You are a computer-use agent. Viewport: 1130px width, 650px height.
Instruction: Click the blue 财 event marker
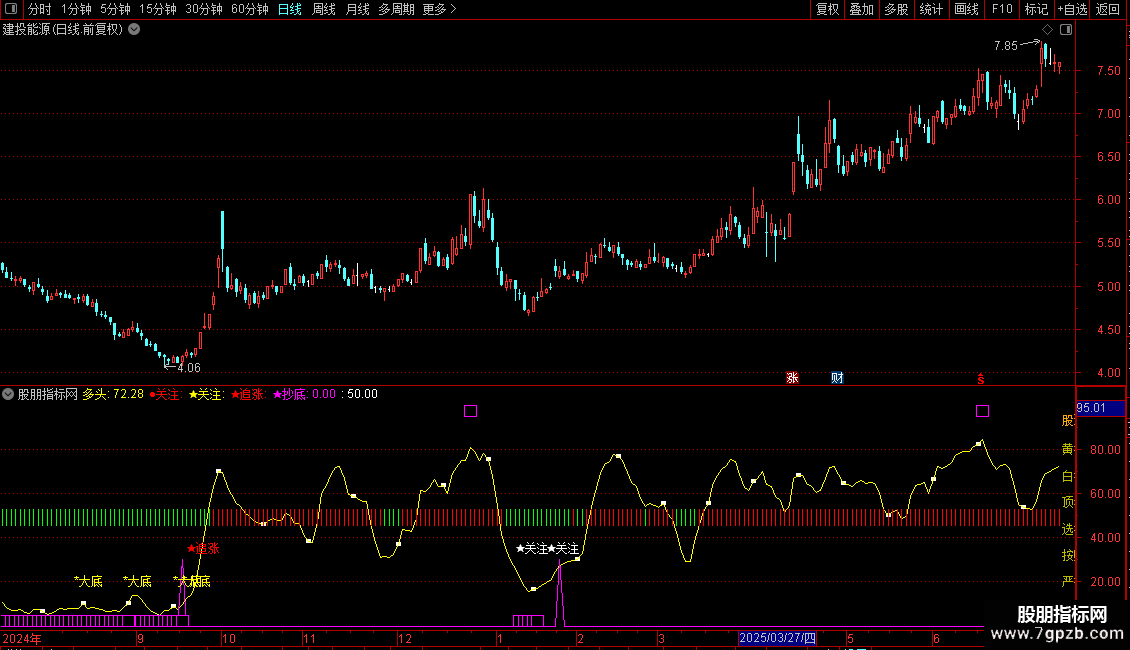tap(837, 378)
